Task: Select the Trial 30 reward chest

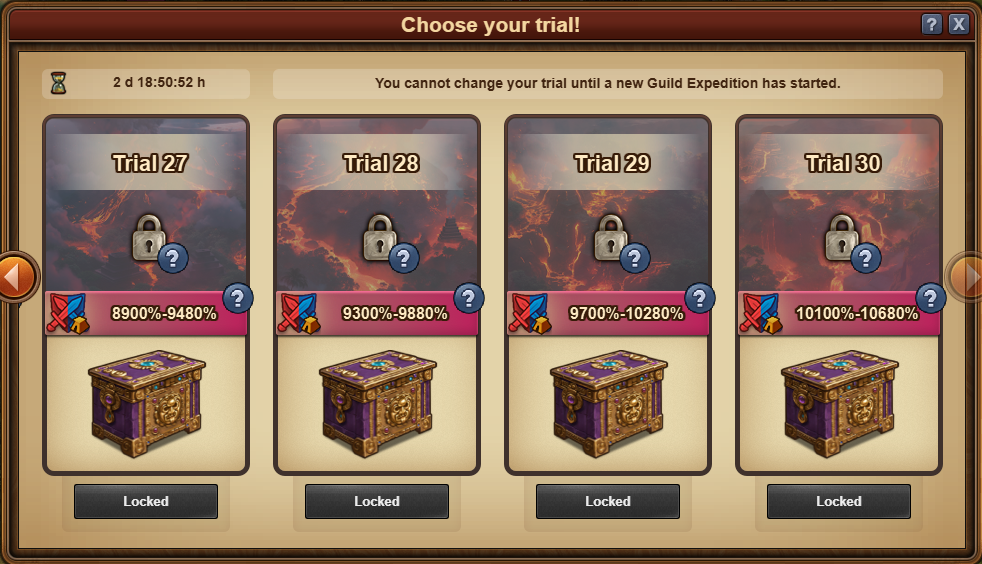Action: [839, 402]
